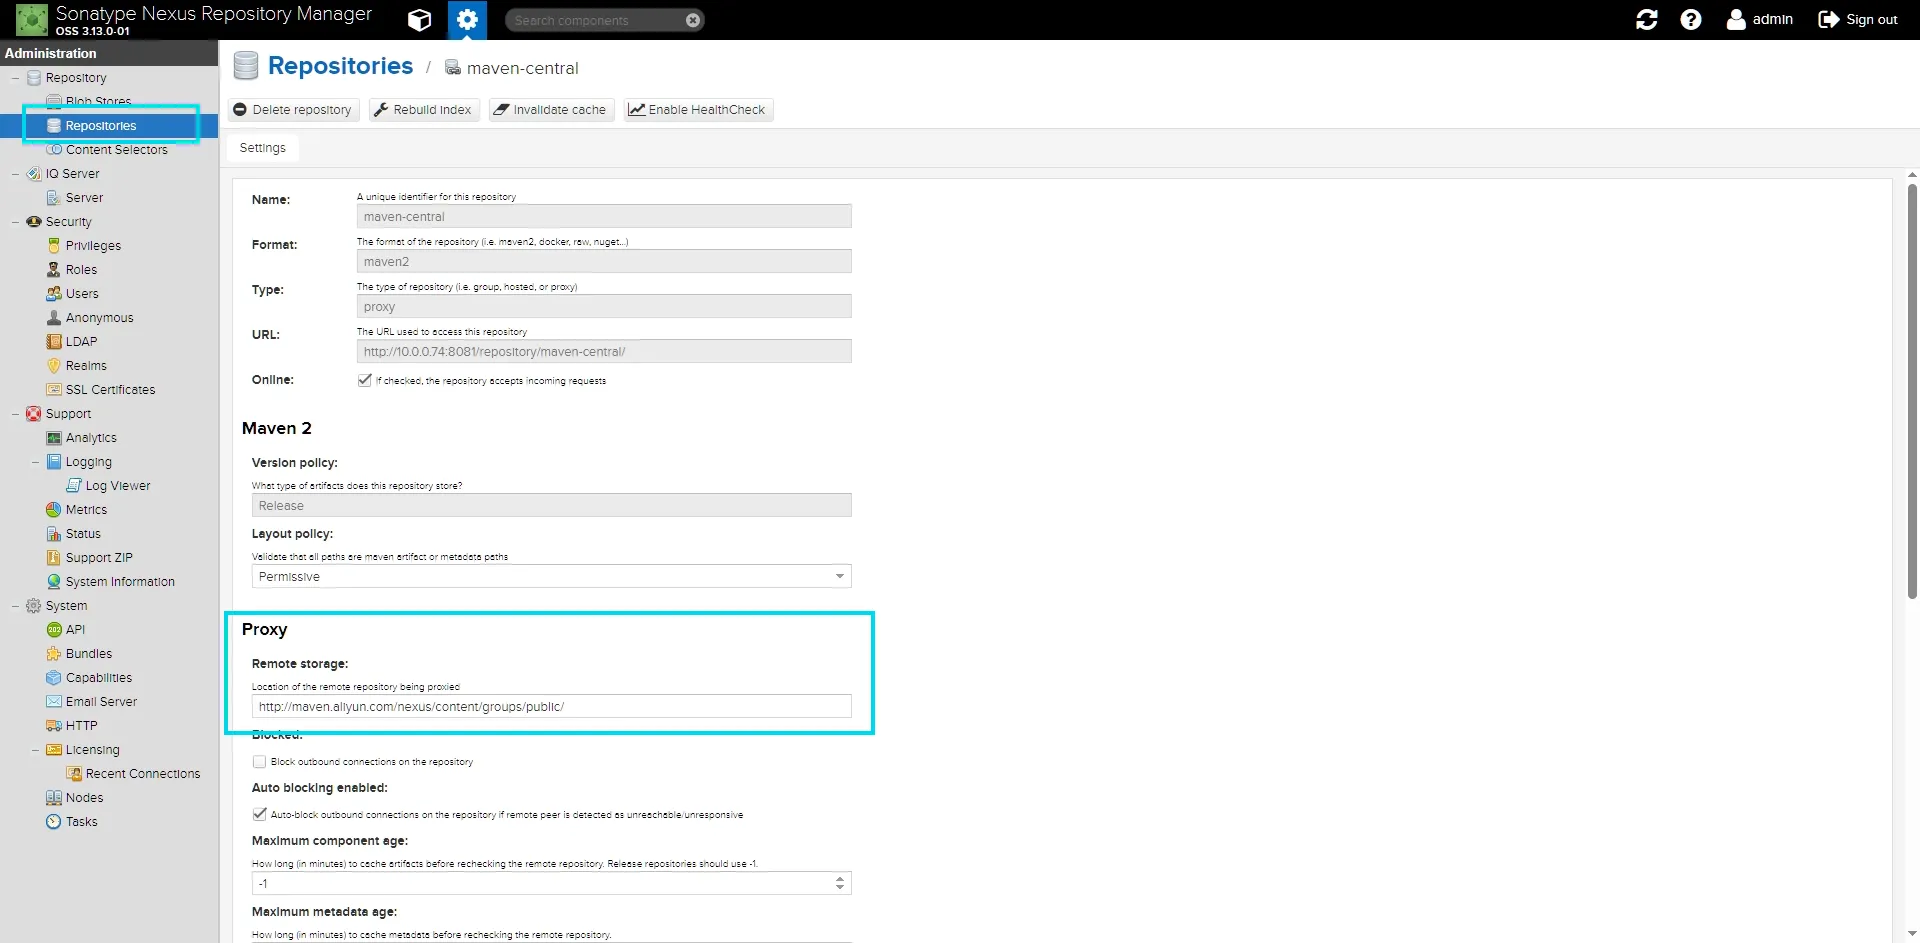Click the API icon in sidebar

point(54,630)
